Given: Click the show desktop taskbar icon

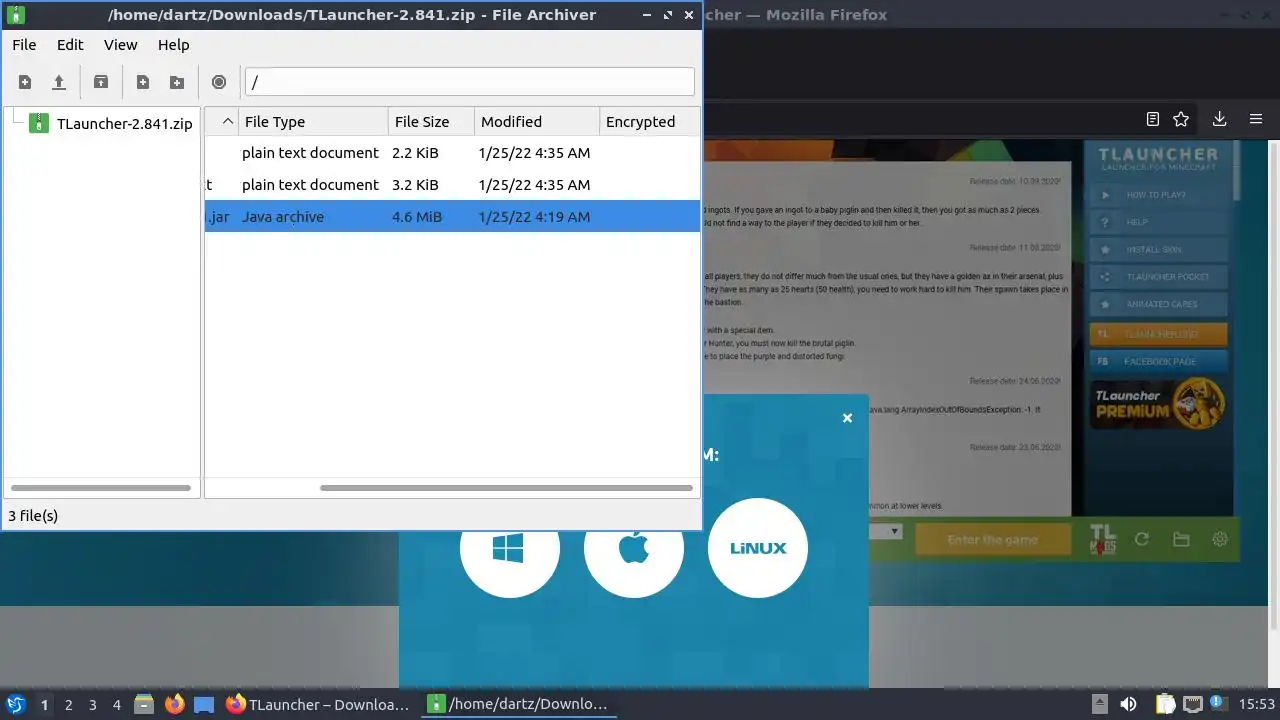Looking at the screenshot, I should (204, 704).
